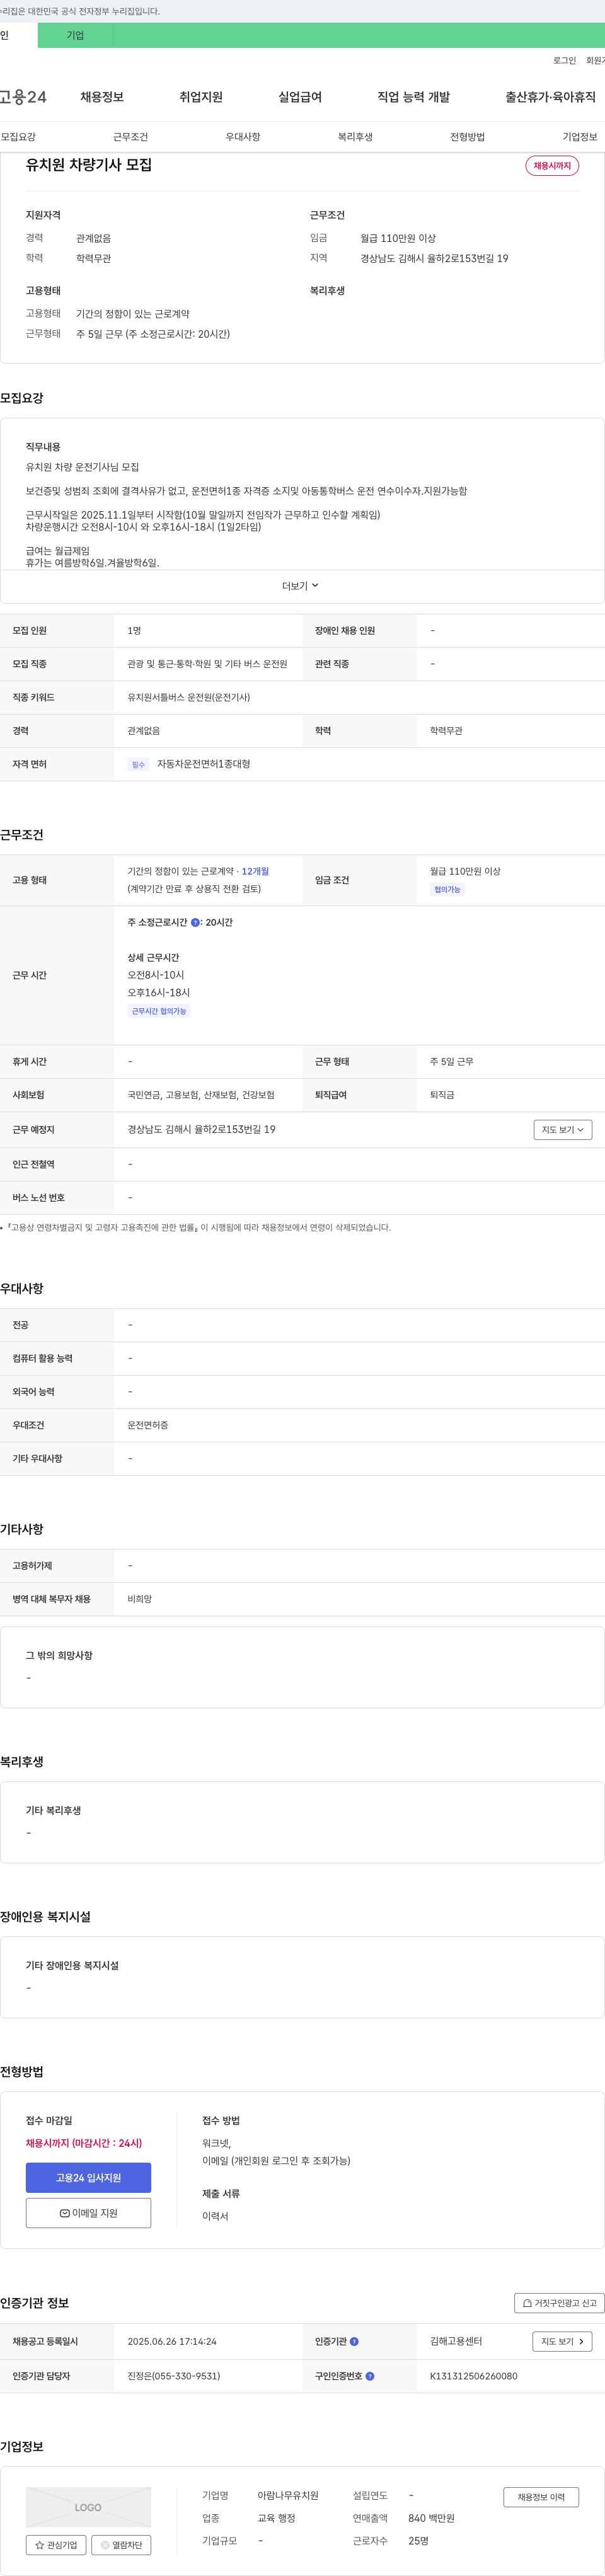Viewport: 605px width, 2576px height.
Task: Click the 유치원 차량기사 모집 title
Action: point(89,165)
